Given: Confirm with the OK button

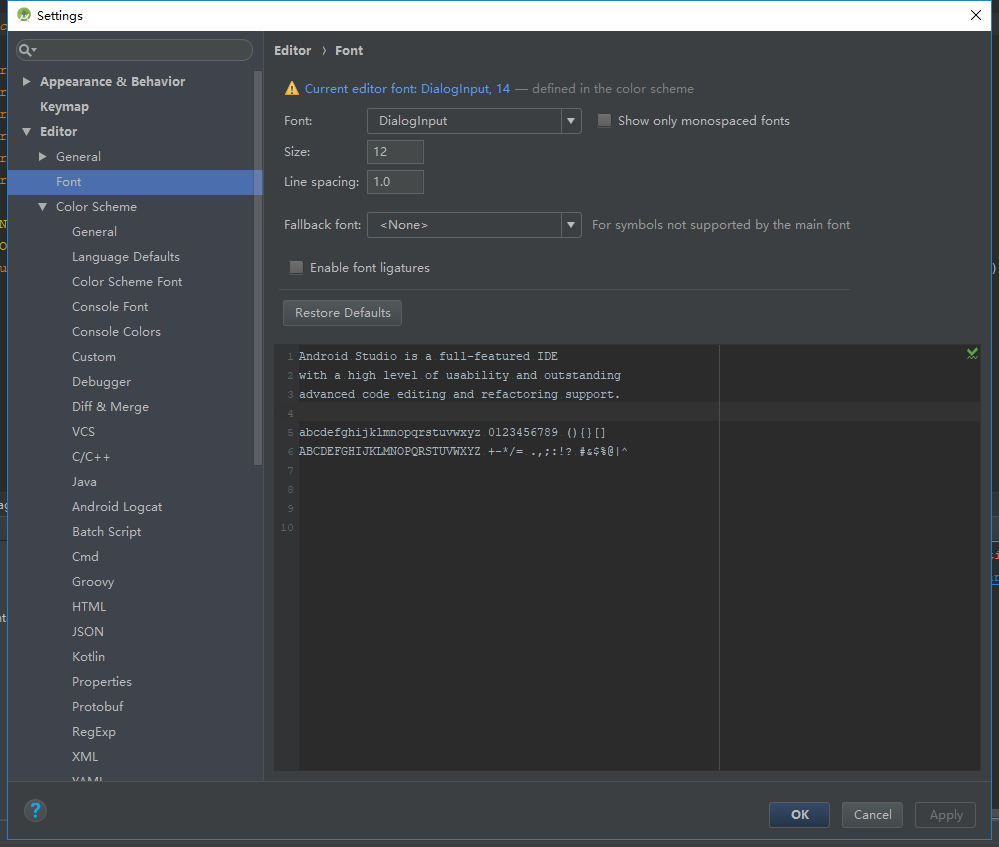Looking at the screenshot, I should point(800,814).
